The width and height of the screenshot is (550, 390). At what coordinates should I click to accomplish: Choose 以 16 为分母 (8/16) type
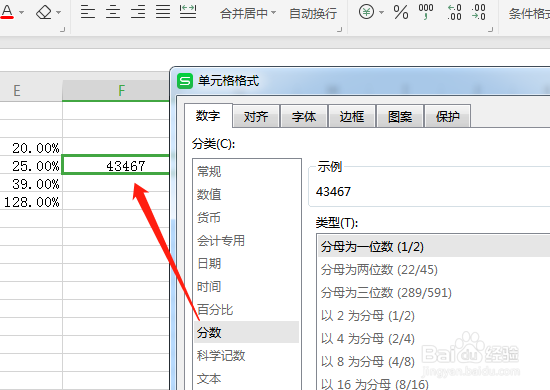pyautogui.click(x=434, y=383)
